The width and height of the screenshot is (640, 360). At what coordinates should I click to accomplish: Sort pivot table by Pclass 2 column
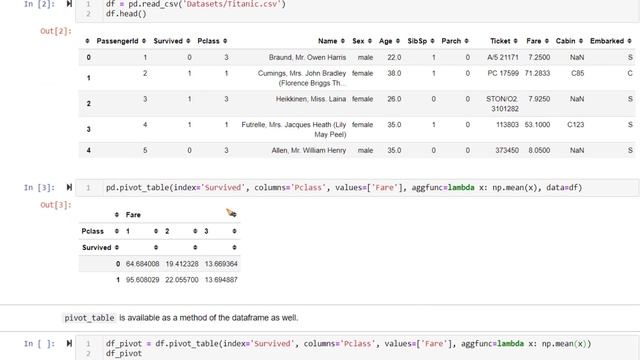click(x=195, y=231)
